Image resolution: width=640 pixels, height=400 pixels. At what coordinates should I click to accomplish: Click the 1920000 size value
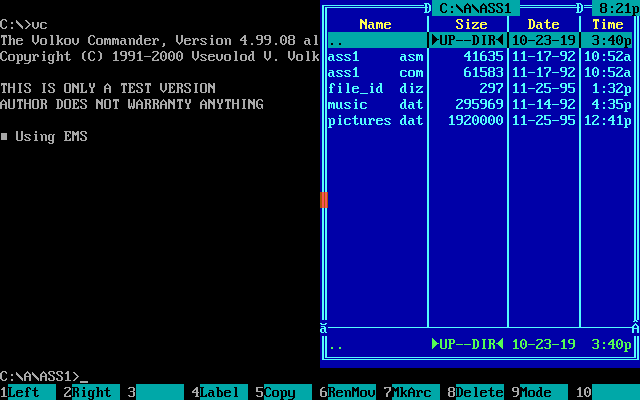pos(476,120)
